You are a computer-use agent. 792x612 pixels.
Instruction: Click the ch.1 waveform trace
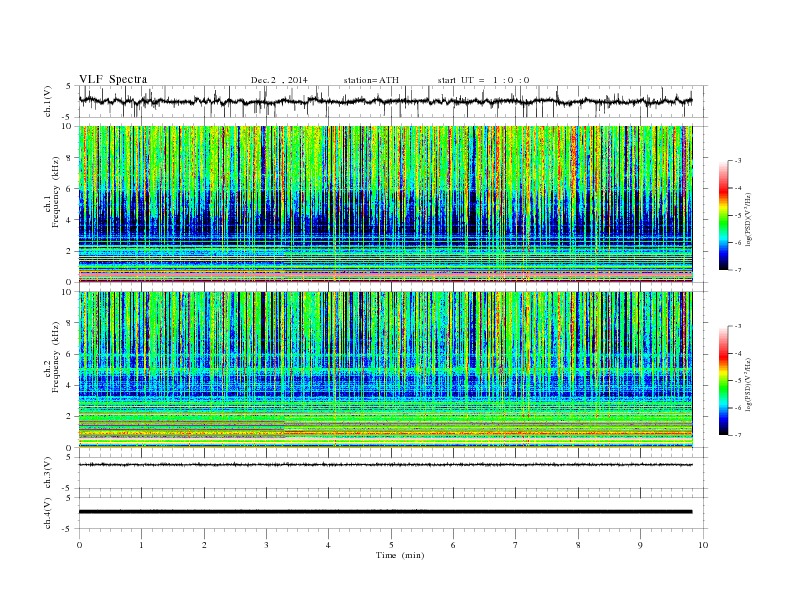click(x=385, y=101)
